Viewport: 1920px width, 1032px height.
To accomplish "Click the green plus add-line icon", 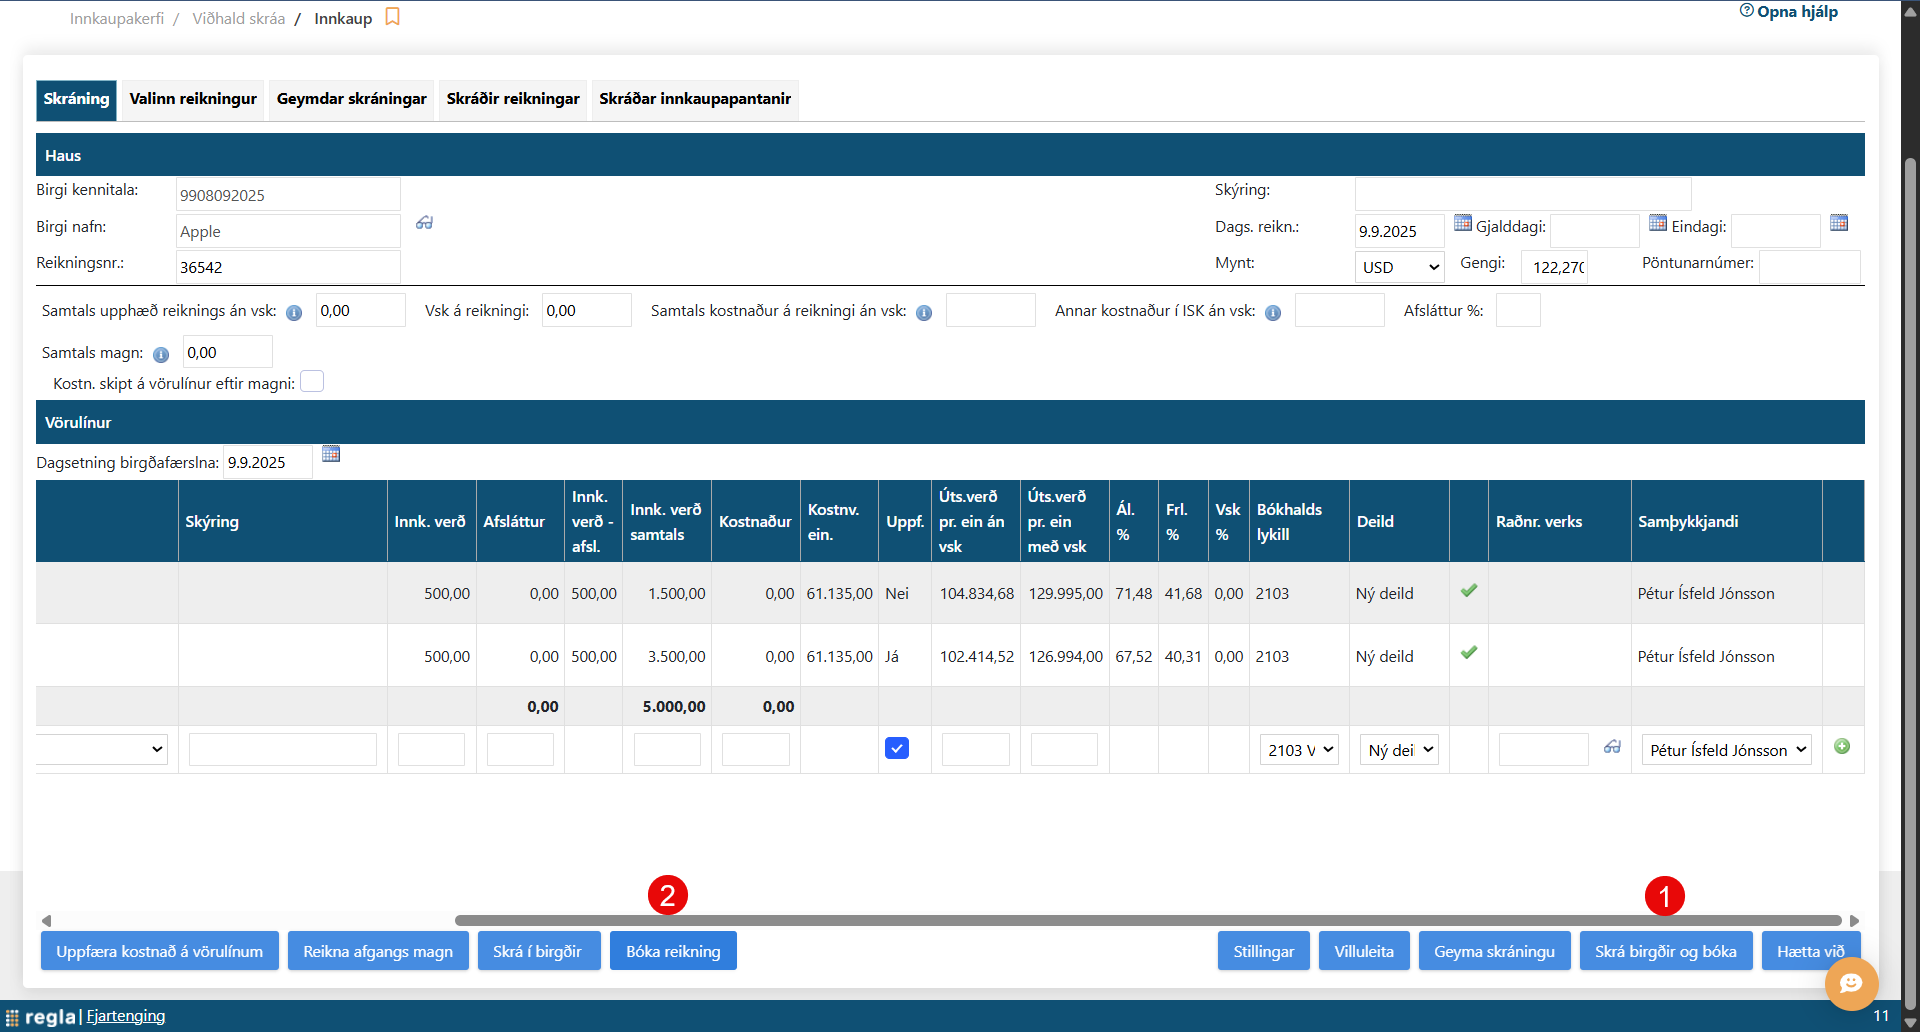I will [1842, 747].
